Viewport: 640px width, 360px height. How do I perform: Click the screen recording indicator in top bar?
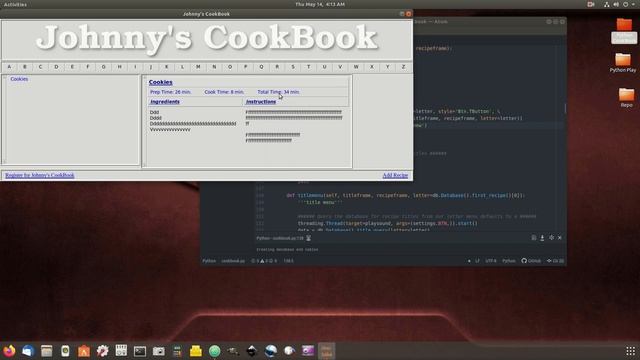(x=591, y=4)
